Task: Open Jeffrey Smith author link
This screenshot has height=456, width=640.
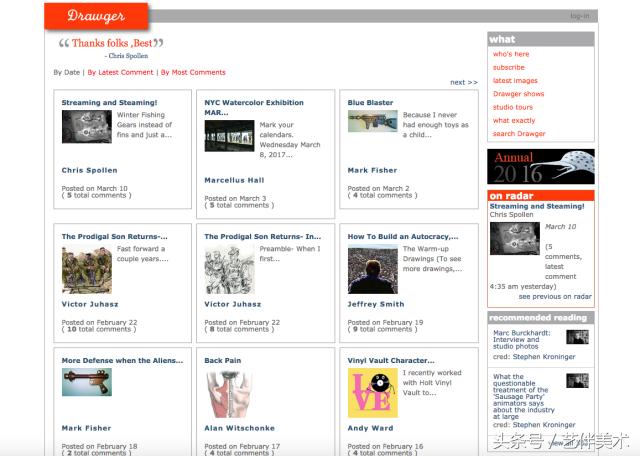Action: pos(376,304)
